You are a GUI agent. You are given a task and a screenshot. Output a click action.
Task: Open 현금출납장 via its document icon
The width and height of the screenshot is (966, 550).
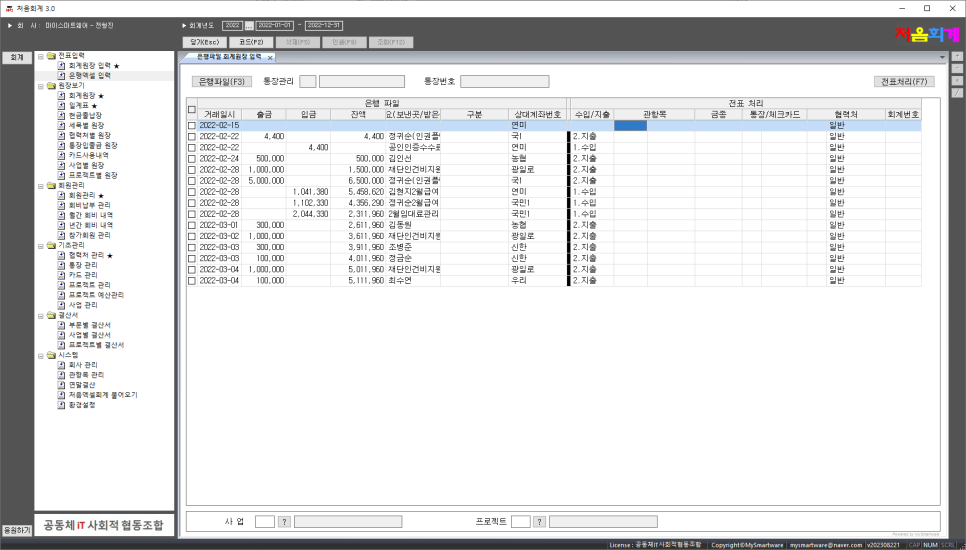coord(61,115)
